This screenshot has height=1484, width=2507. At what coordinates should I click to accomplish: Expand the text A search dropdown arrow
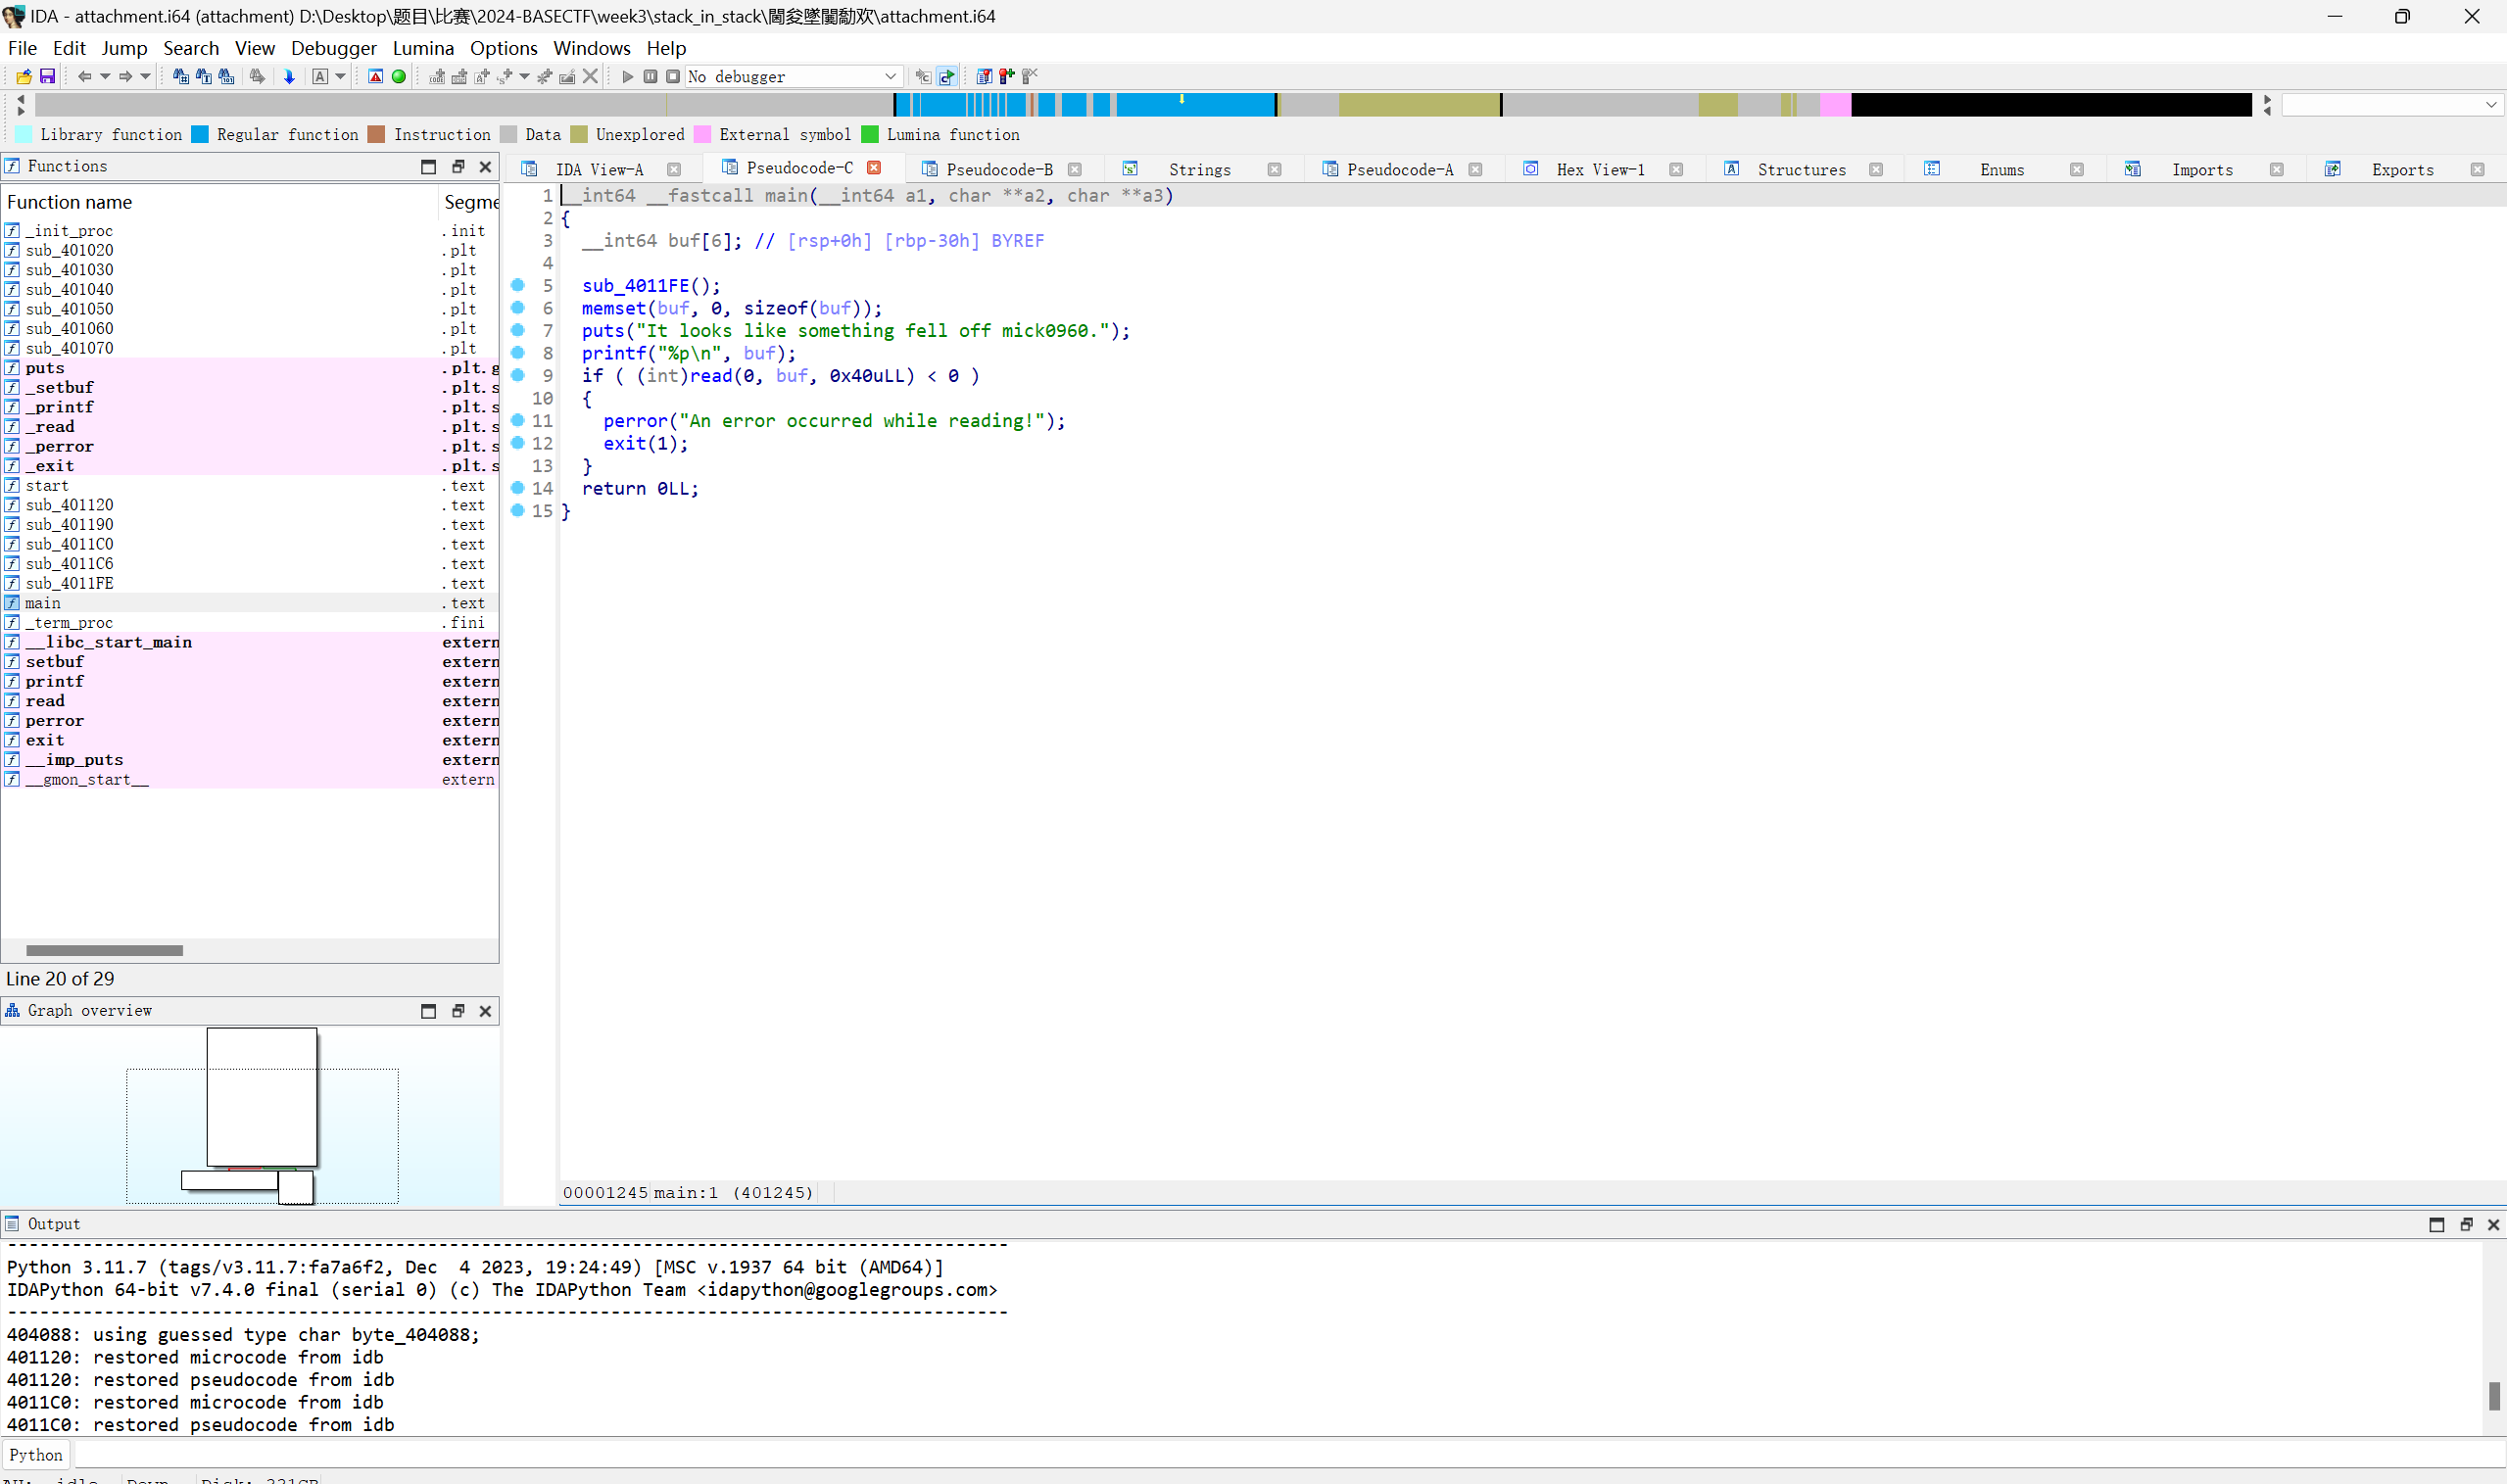coord(340,76)
